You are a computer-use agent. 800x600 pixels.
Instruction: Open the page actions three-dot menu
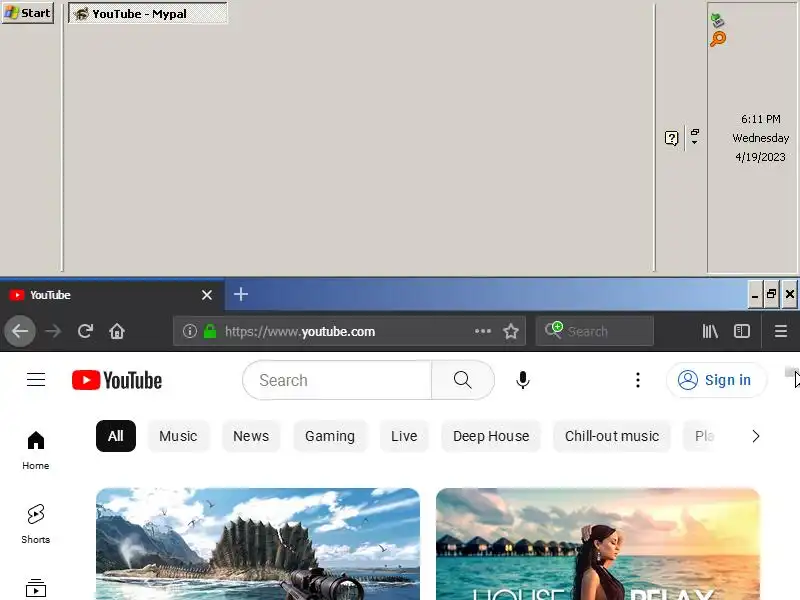[x=483, y=332]
